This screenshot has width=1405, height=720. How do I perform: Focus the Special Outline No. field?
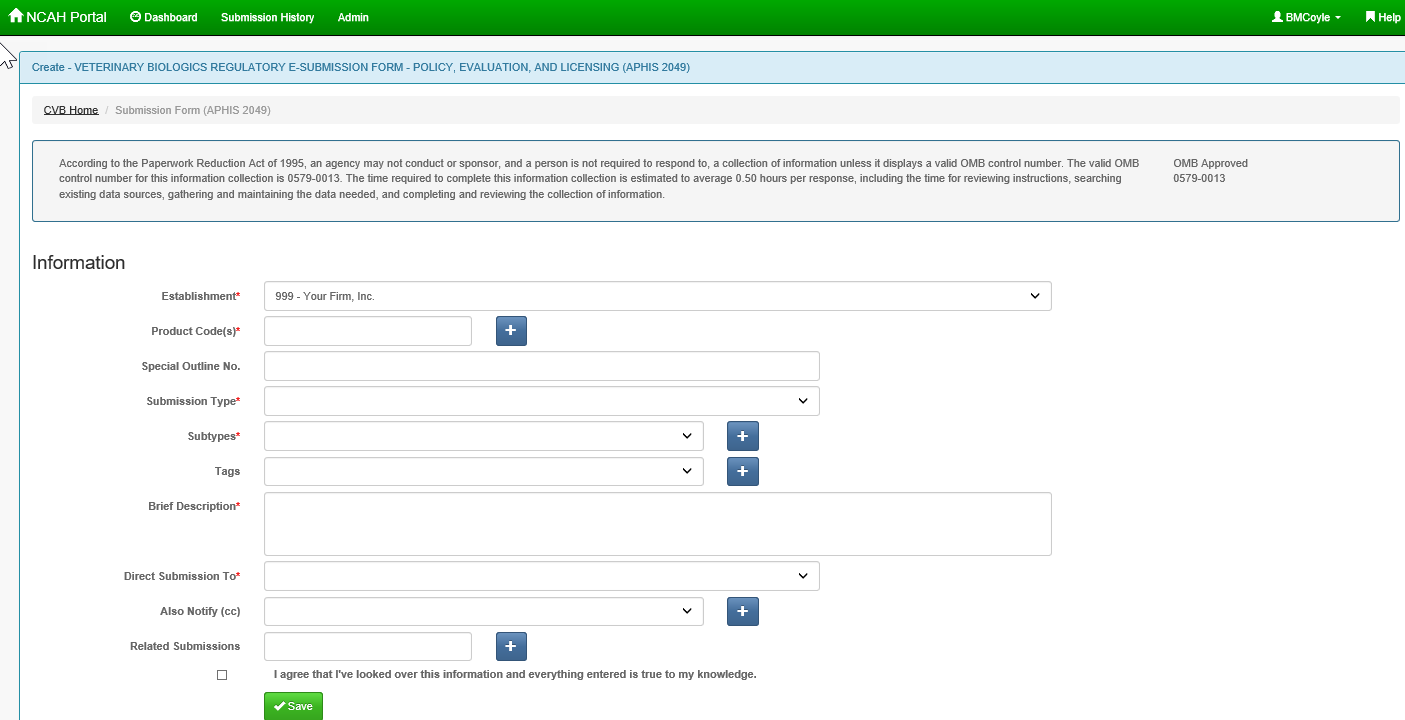coord(541,366)
